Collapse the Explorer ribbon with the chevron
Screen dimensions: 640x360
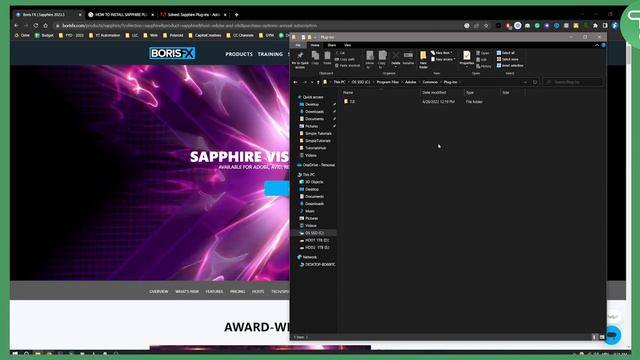tap(597, 45)
